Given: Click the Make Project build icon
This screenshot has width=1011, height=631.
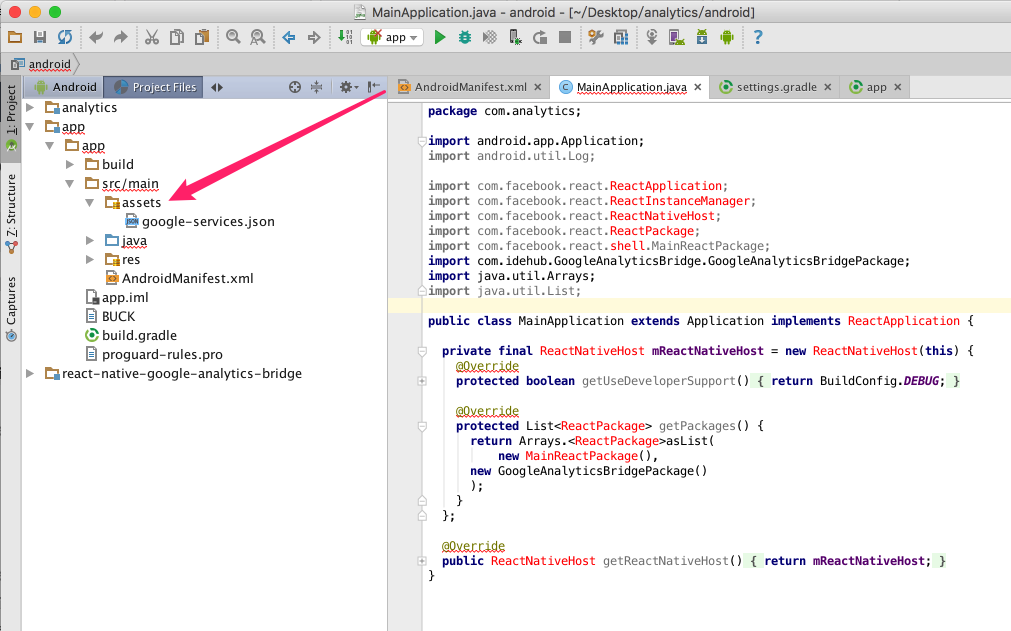Looking at the screenshot, I should pos(345,37).
